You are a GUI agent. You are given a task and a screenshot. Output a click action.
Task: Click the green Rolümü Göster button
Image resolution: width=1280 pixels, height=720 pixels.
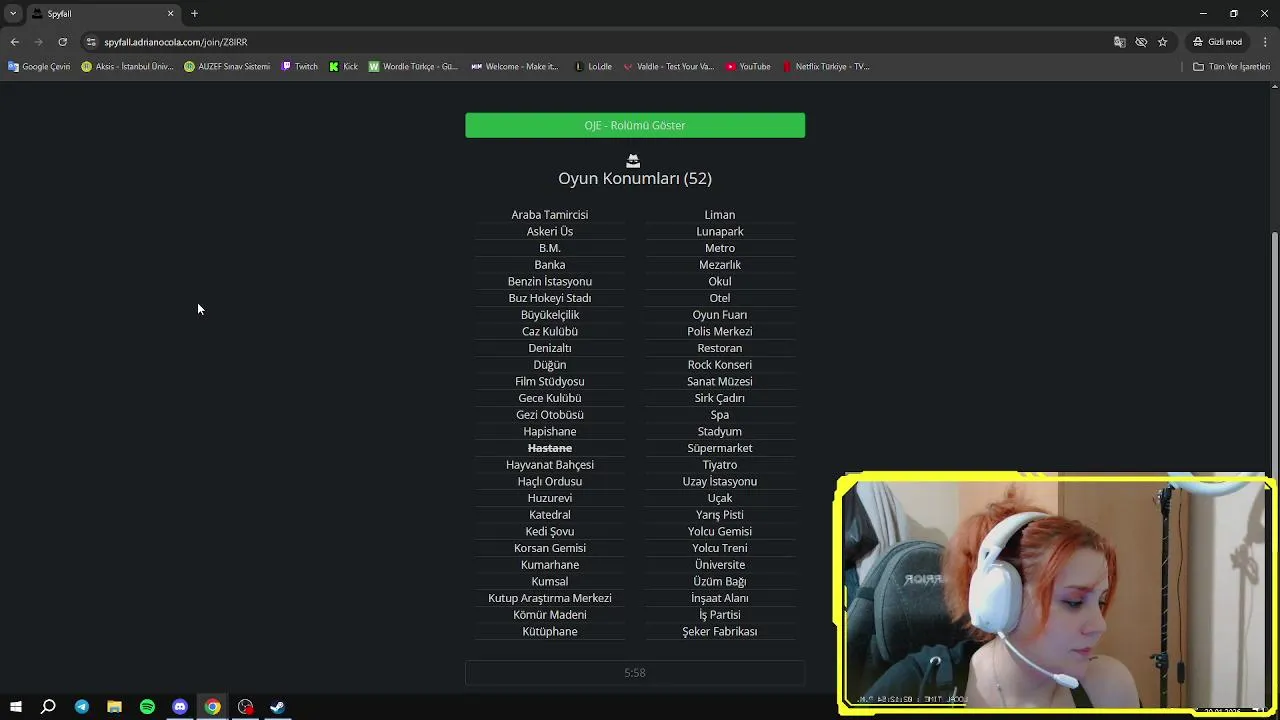point(635,125)
